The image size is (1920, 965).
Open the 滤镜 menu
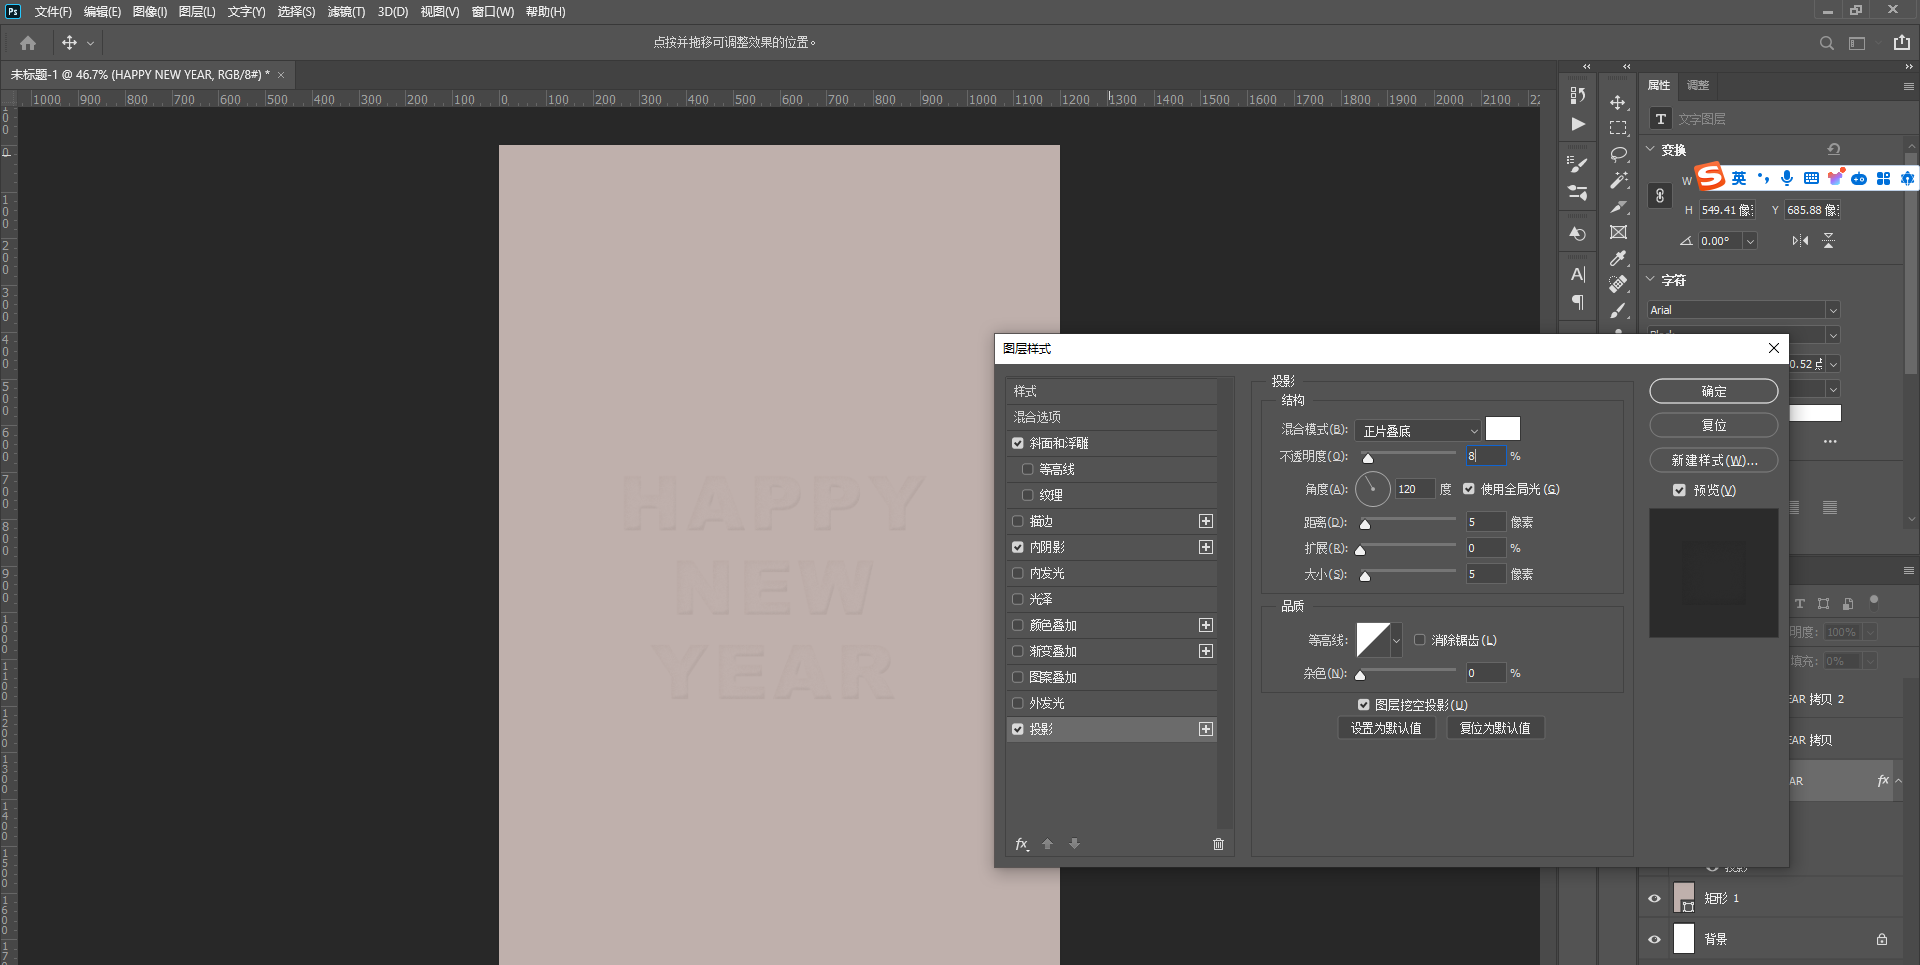pos(346,12)
